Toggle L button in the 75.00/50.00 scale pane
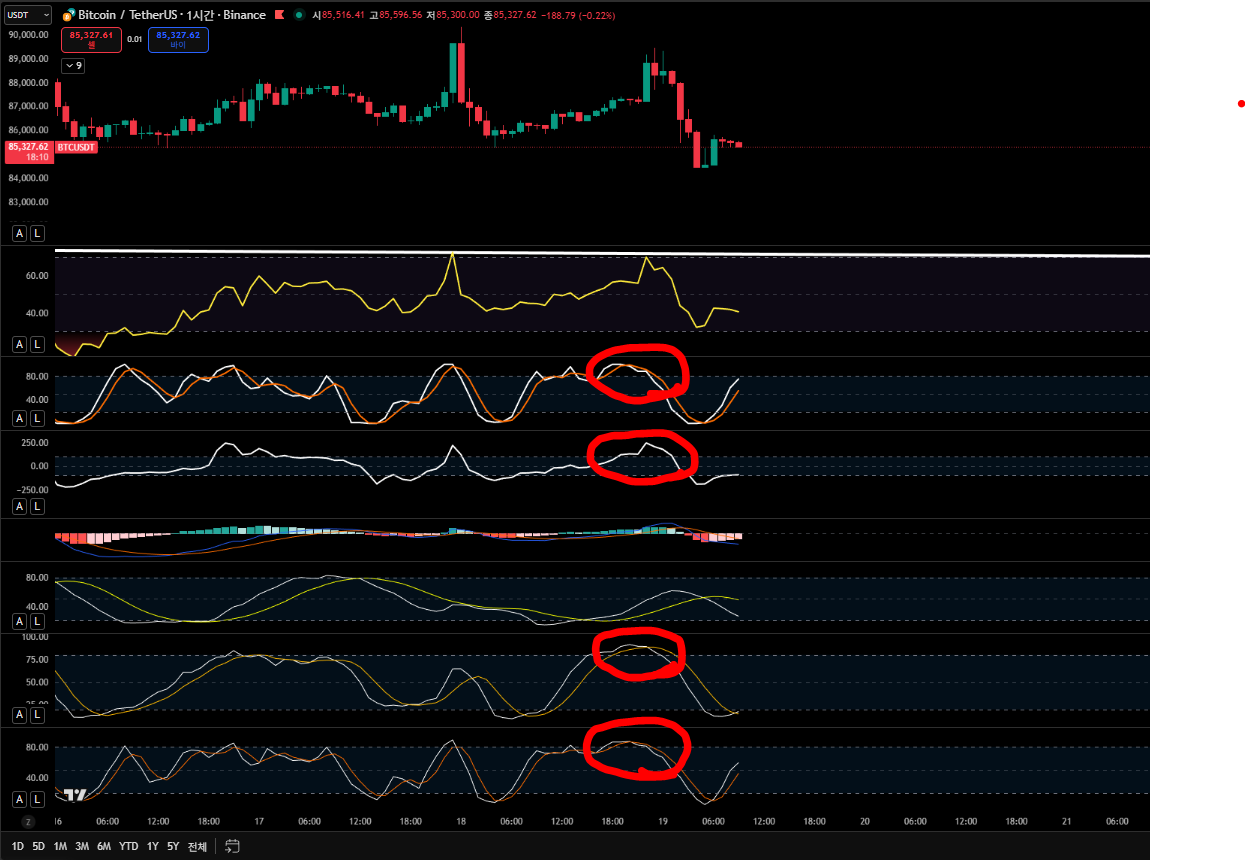1245x860 pixels. tap(37, 714)
